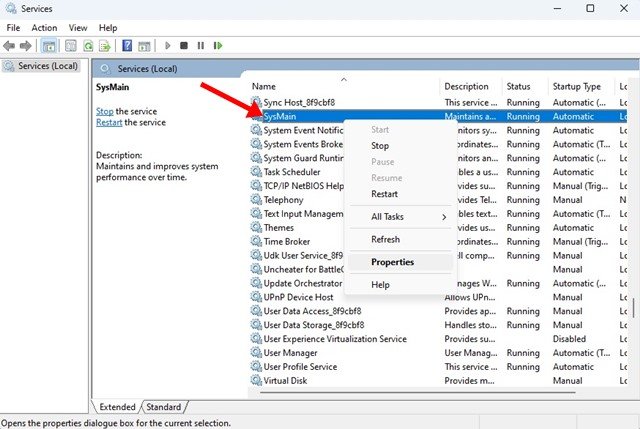Click the gear icon beside Time Broker
This screenshot has height=429, width=640.
[256, 241]
